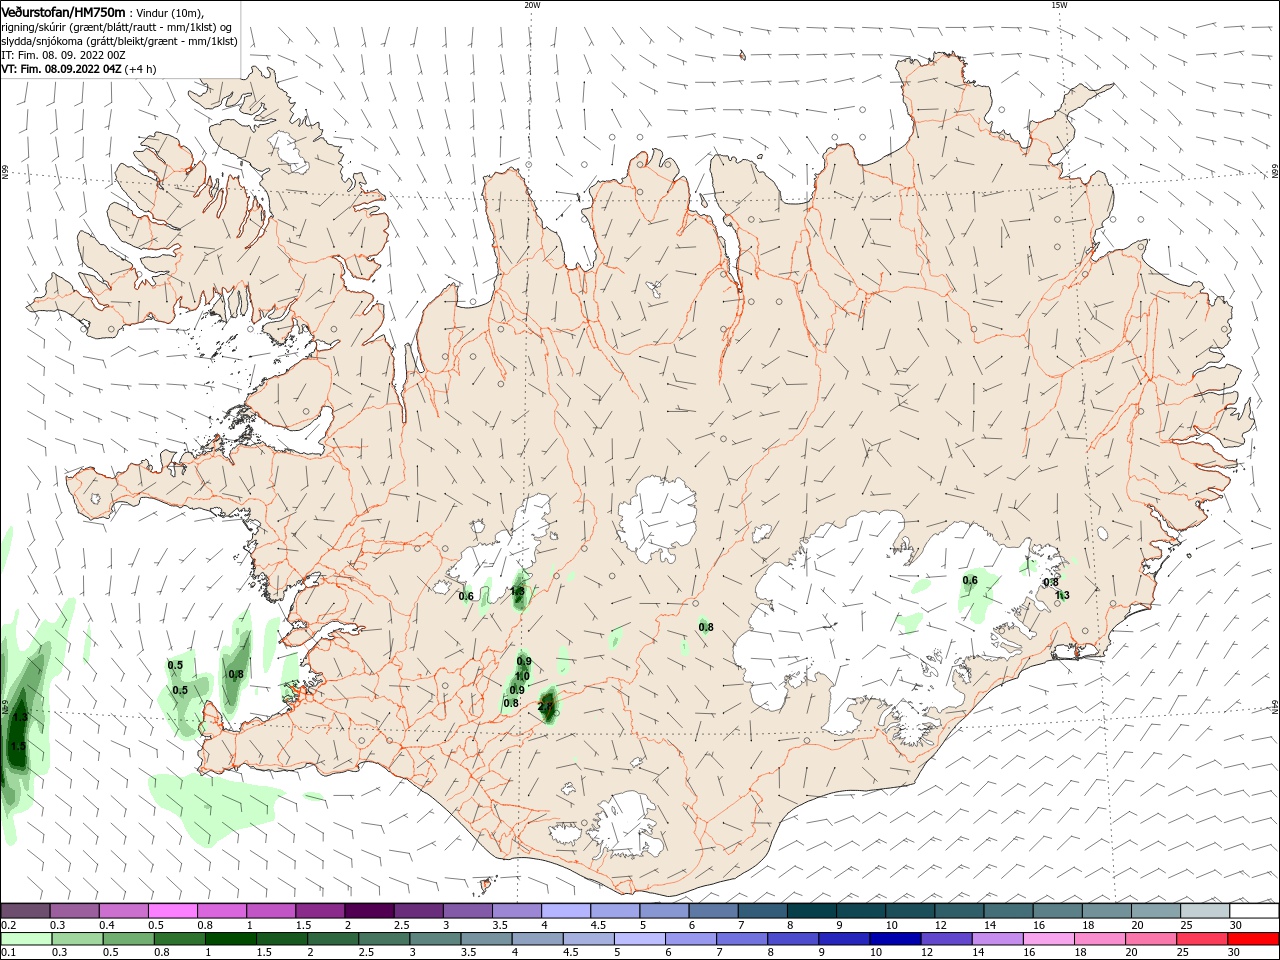Click the 10 label on the upper scale
Screen dimensions: 1280x960
coord(891,925)
